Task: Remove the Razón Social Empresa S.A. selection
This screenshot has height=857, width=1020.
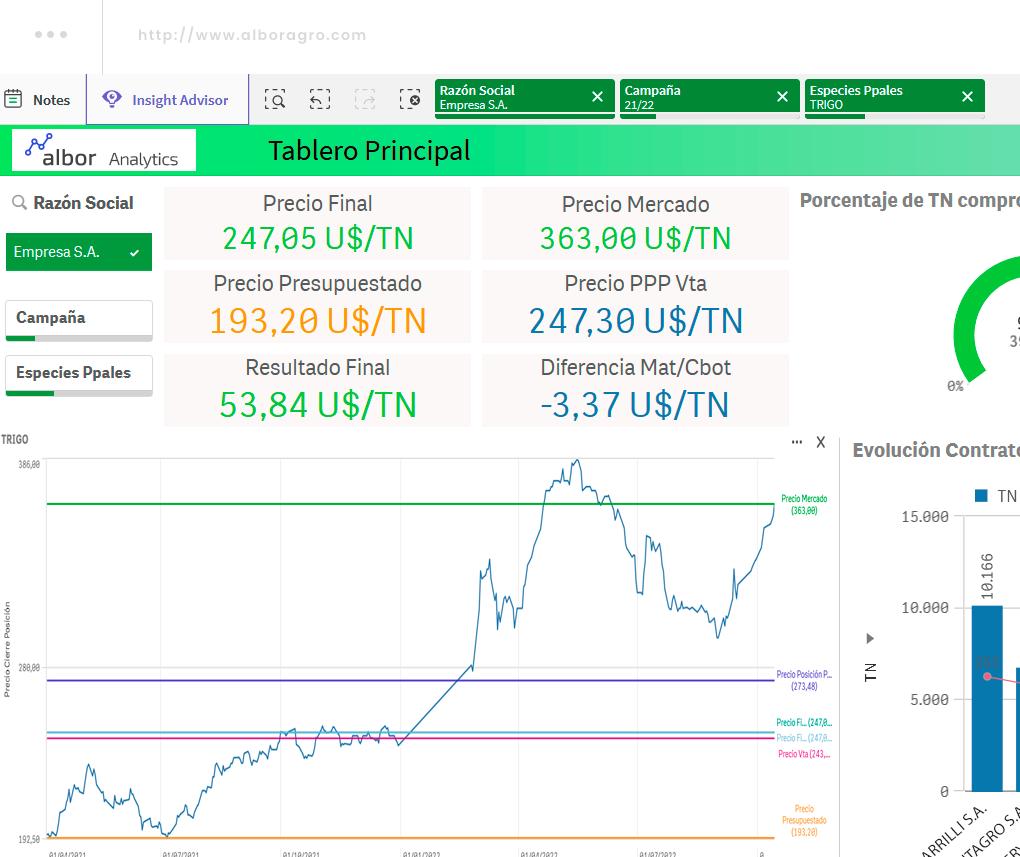Action: (x=597, y=97)
